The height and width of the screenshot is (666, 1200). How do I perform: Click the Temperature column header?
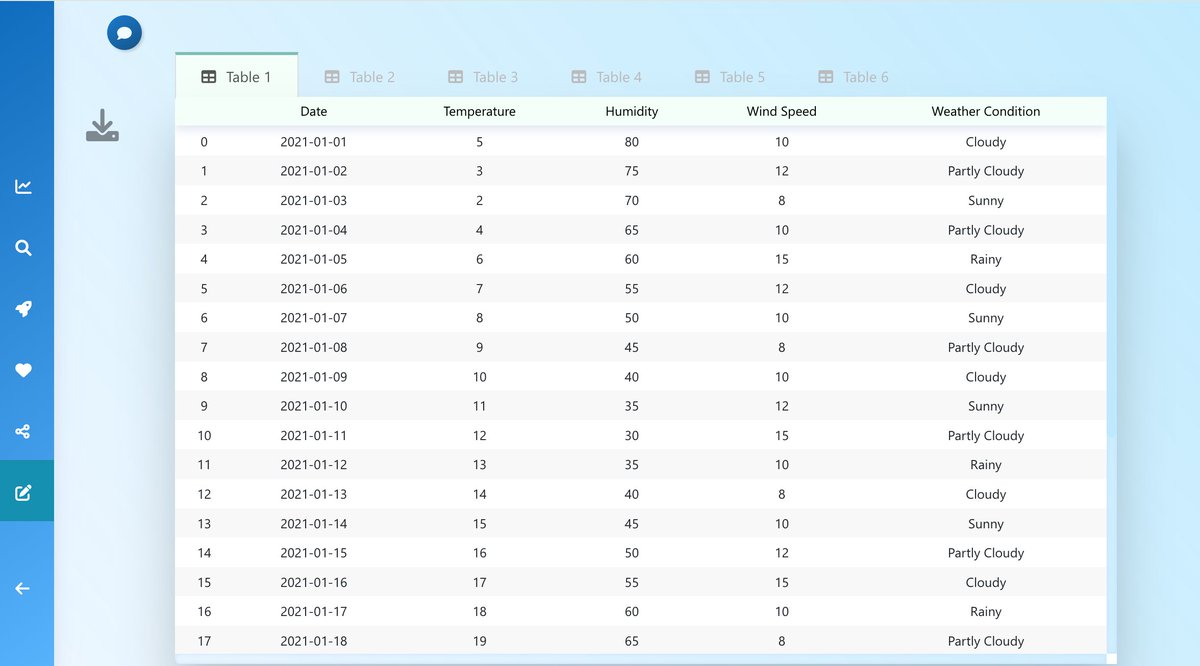(480, 112)
